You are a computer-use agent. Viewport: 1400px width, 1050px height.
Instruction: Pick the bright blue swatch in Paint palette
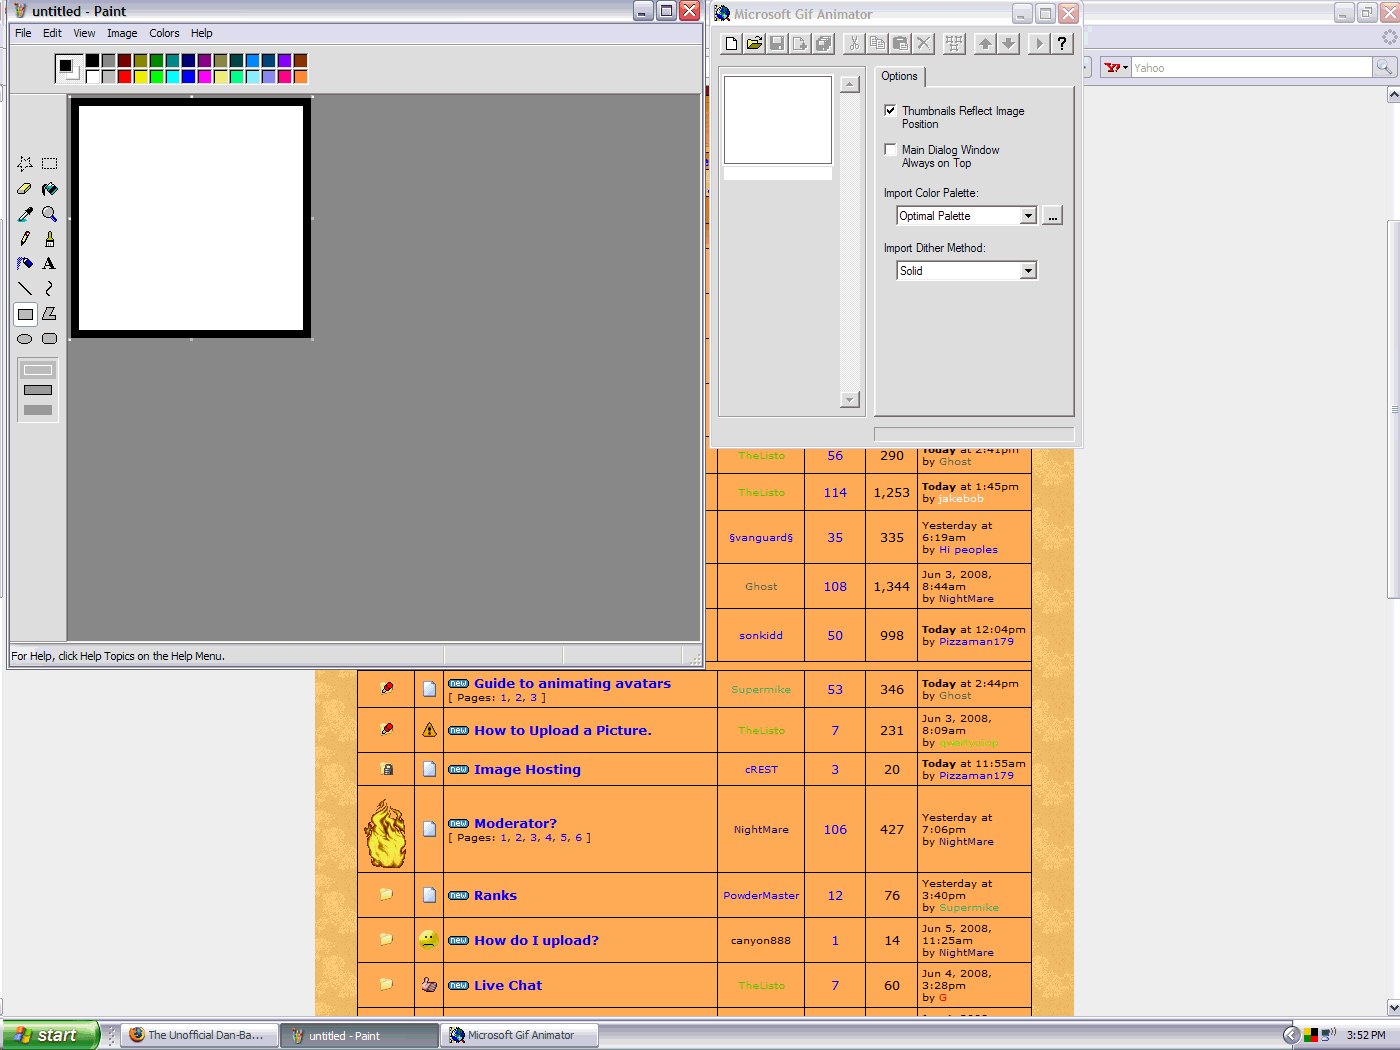coord(189,77)
